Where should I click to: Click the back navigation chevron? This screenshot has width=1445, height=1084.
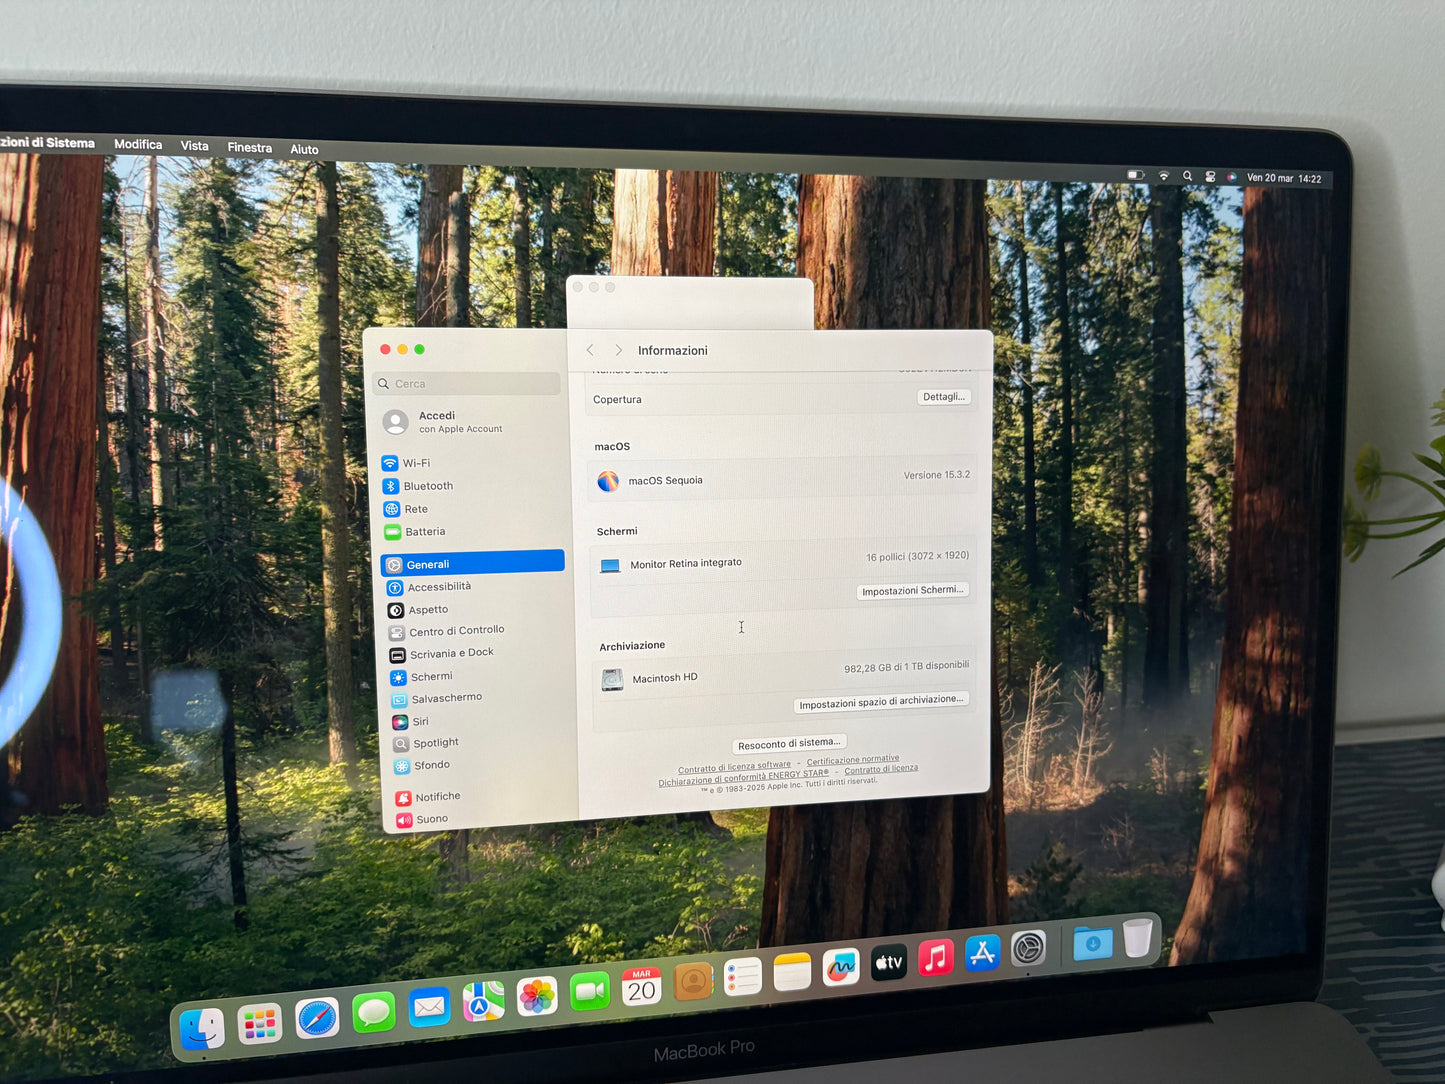590,350
